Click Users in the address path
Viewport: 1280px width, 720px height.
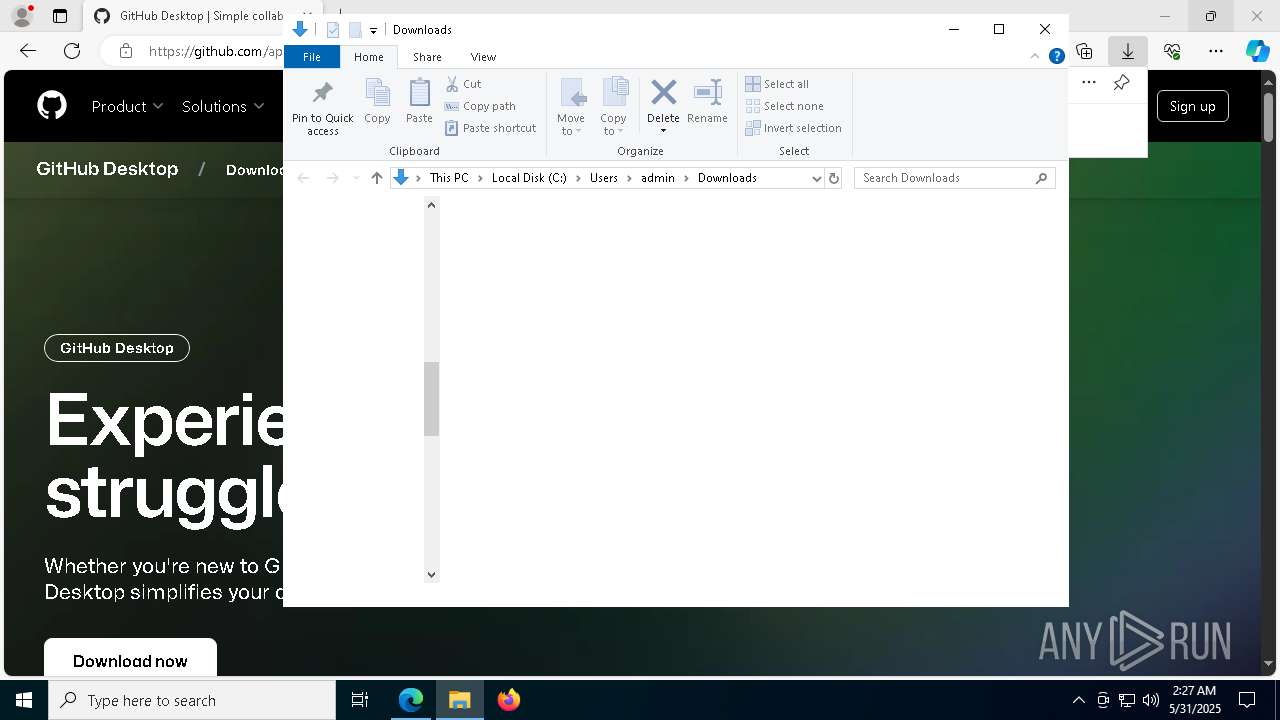coord(604,178)
